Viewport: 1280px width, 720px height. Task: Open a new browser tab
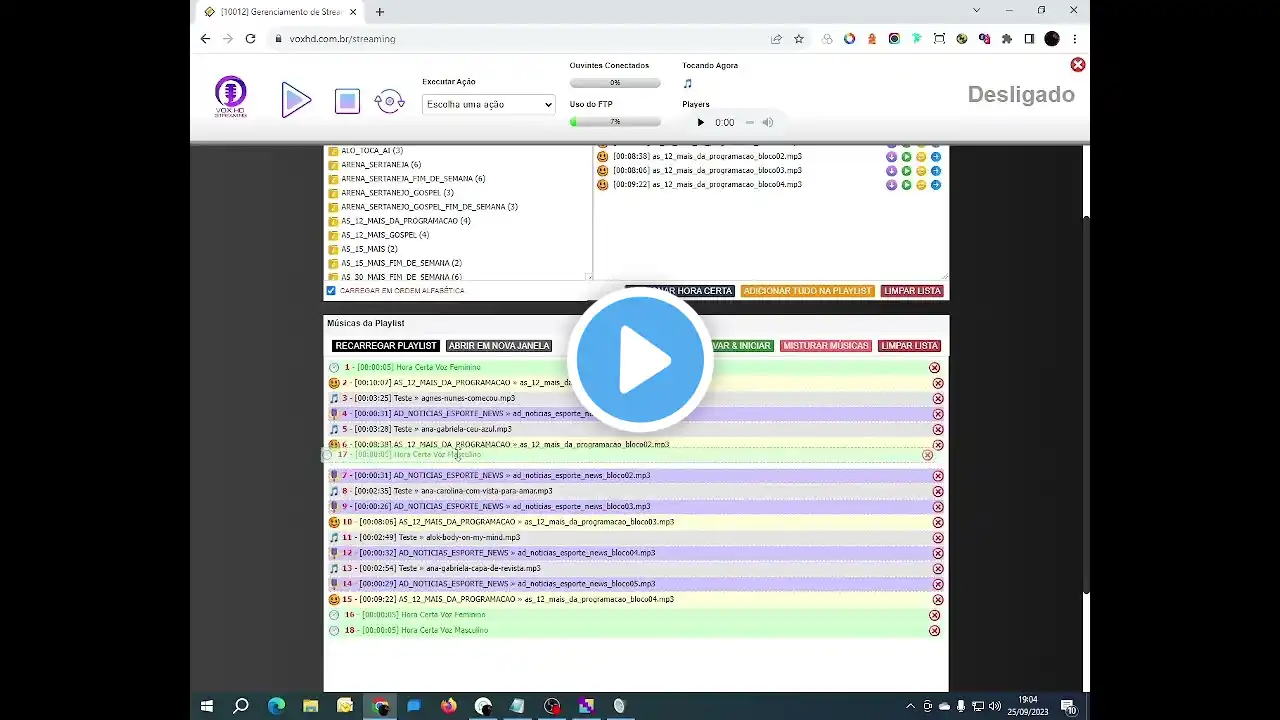coord(380,12)
